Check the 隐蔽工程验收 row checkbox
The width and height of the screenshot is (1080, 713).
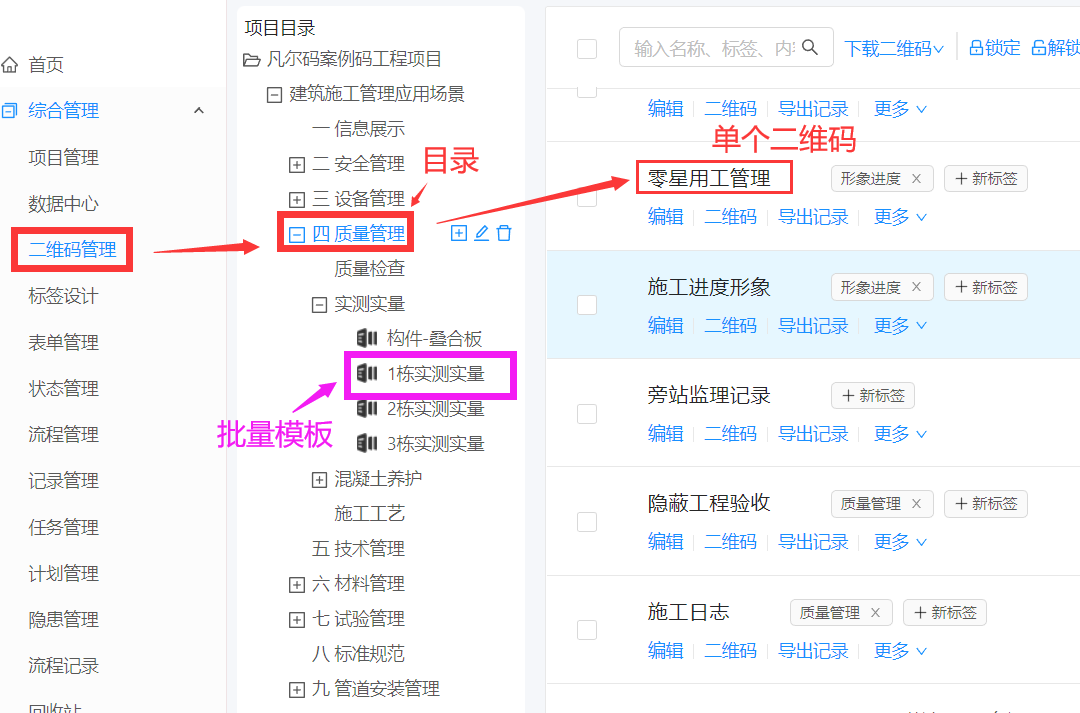tap(587, 521)
